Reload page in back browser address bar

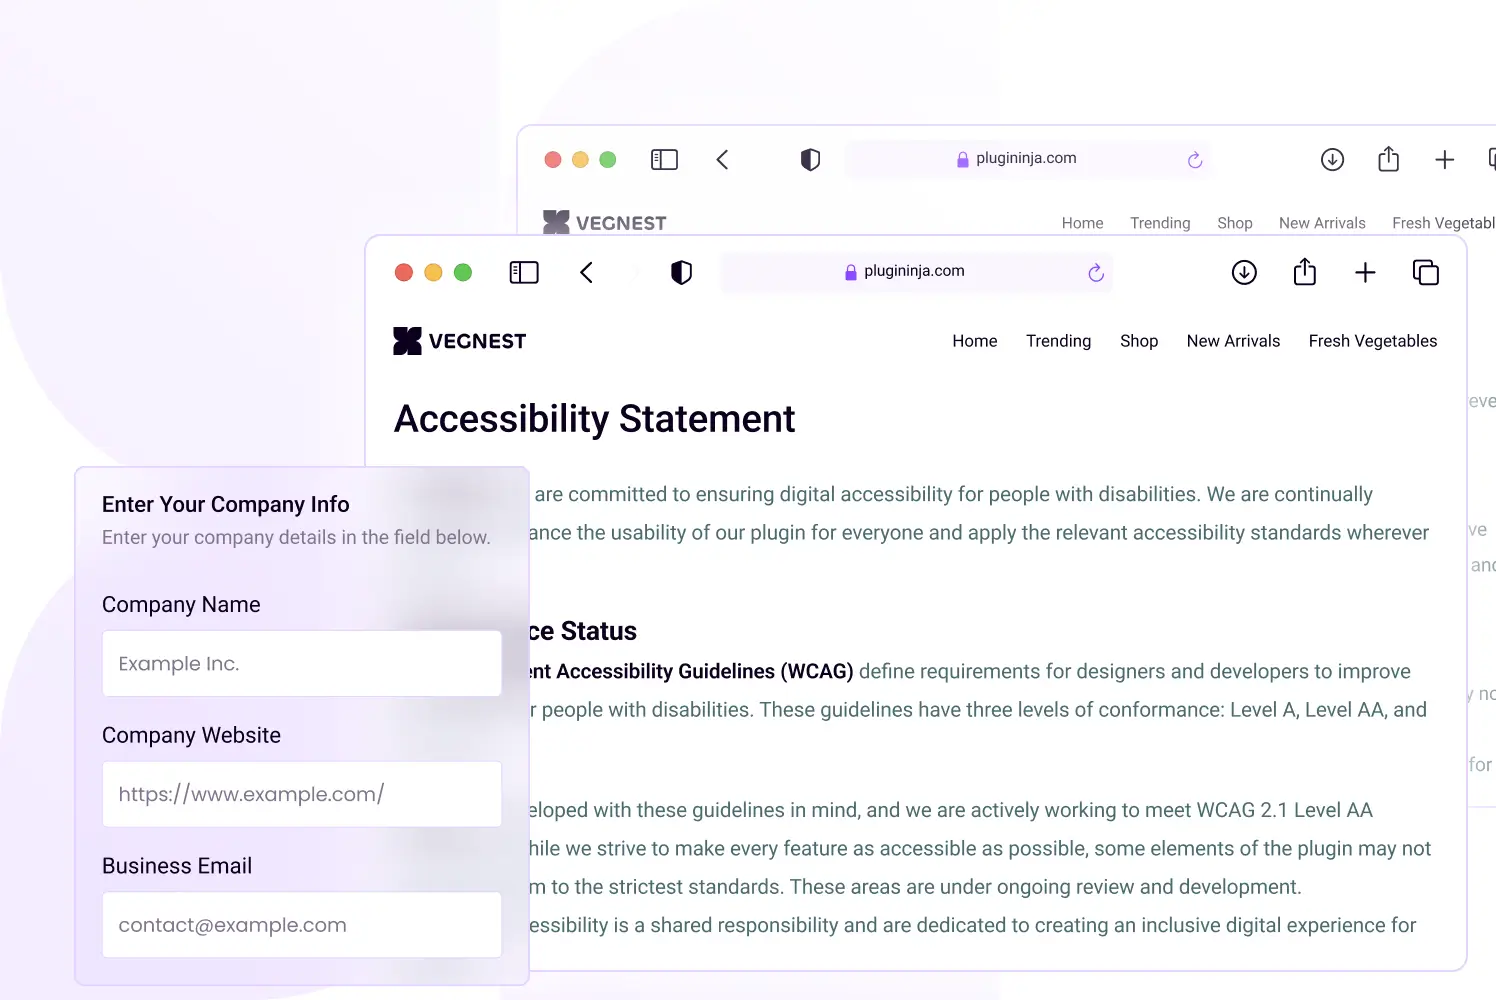point(1195,160)
